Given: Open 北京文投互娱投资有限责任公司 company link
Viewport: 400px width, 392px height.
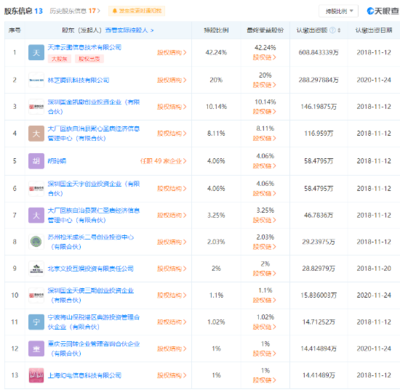Looking at the screenshot, I should [x=90, y=268].
